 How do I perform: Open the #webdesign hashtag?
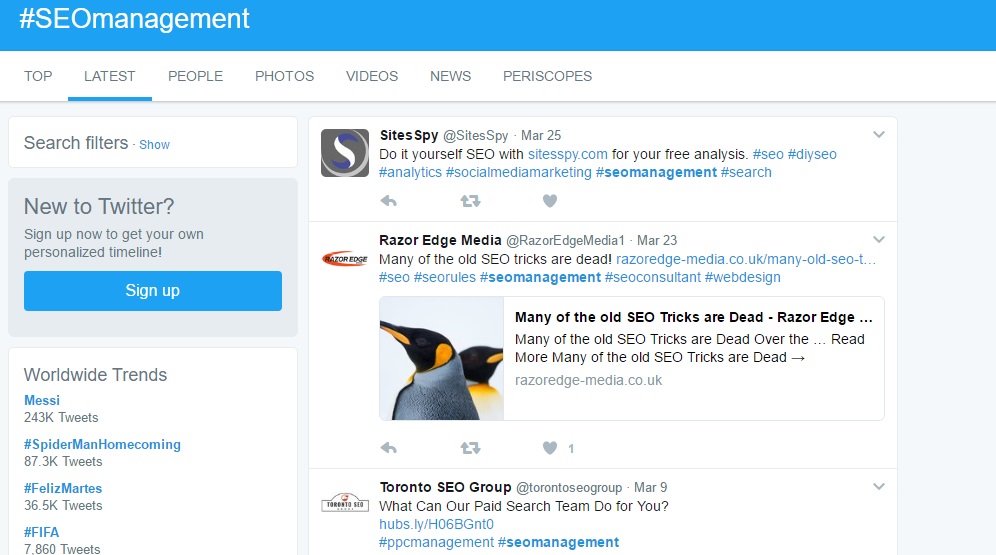(743, 278)
